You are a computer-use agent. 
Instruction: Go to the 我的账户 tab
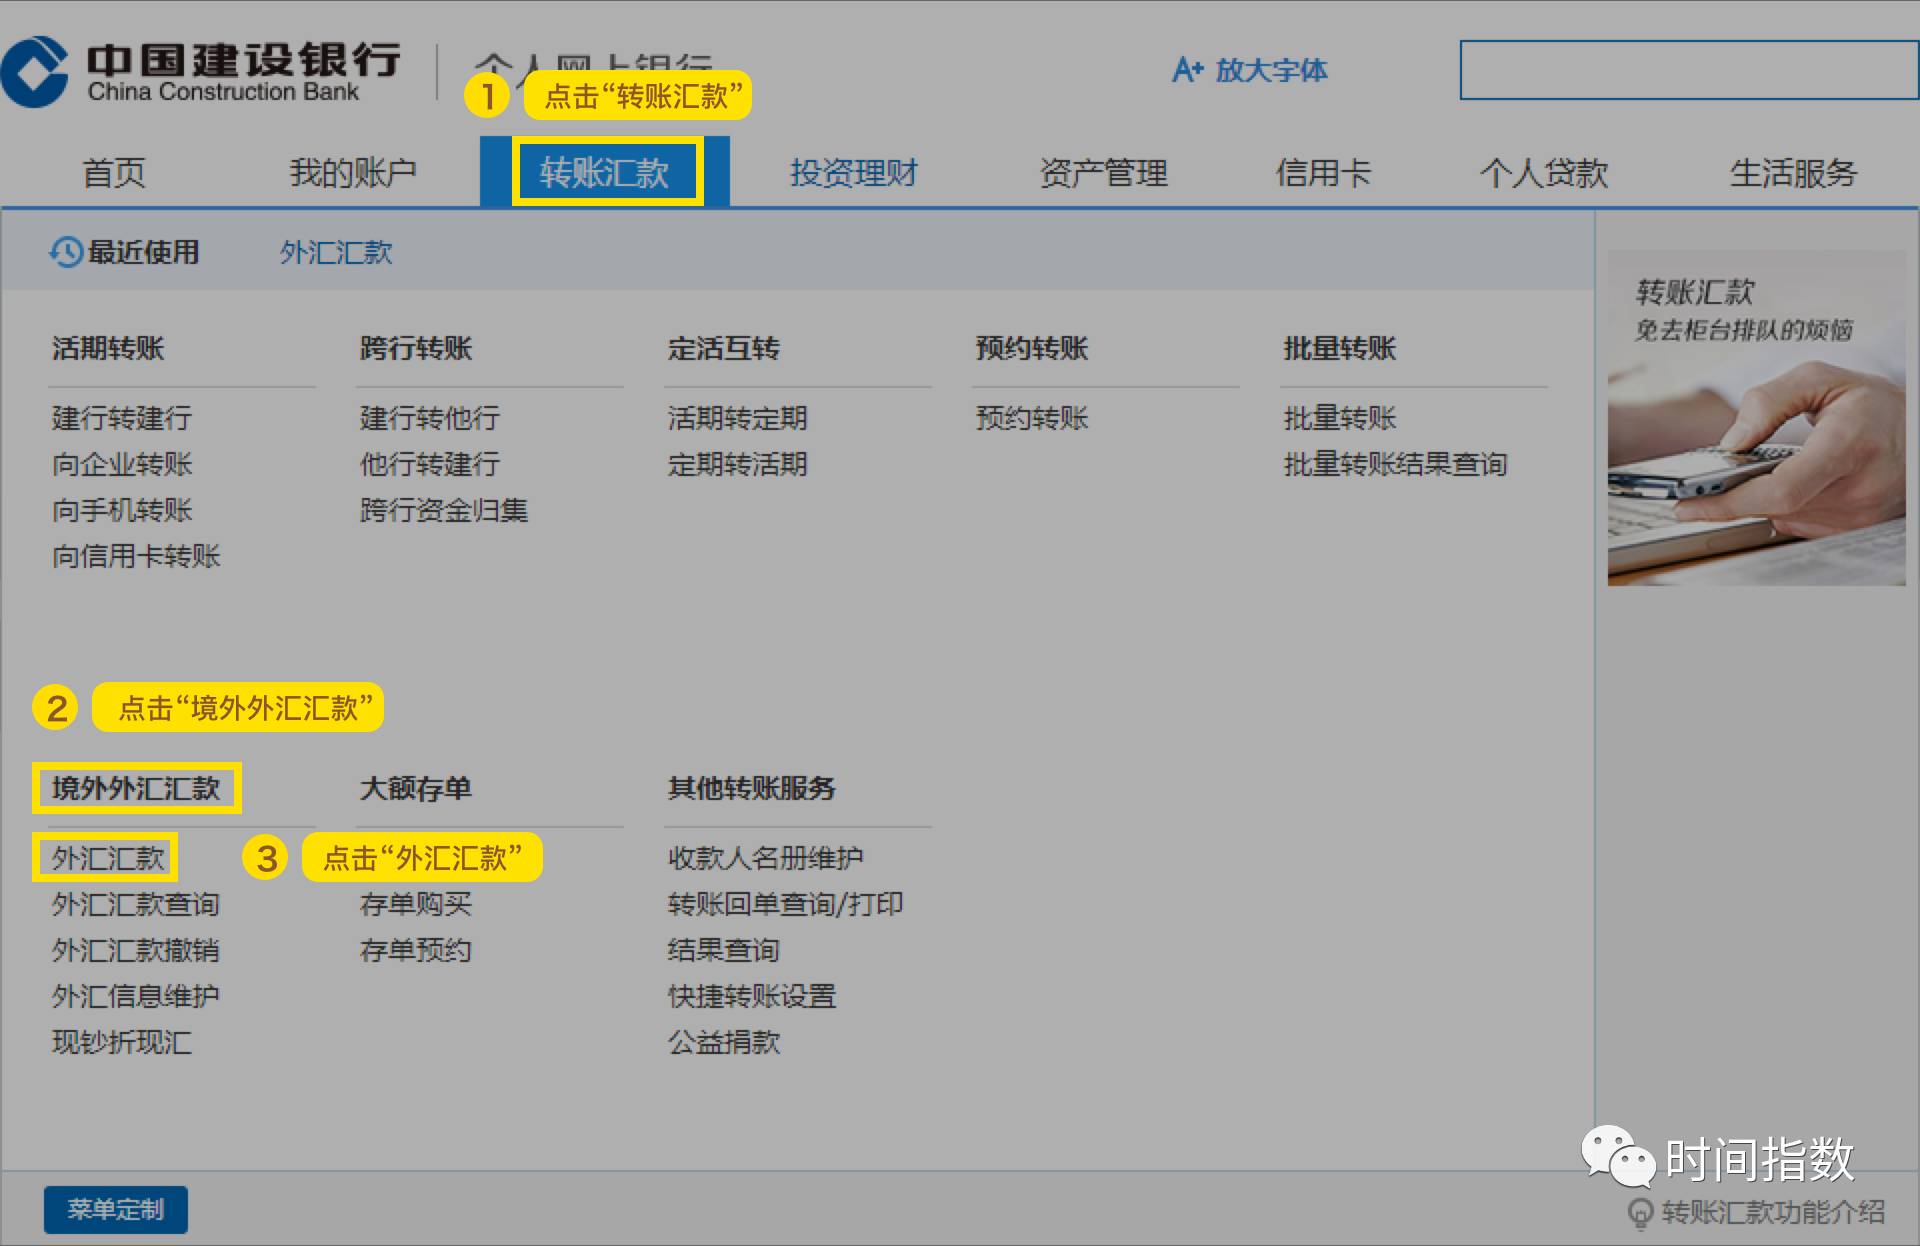coord(352,173)
